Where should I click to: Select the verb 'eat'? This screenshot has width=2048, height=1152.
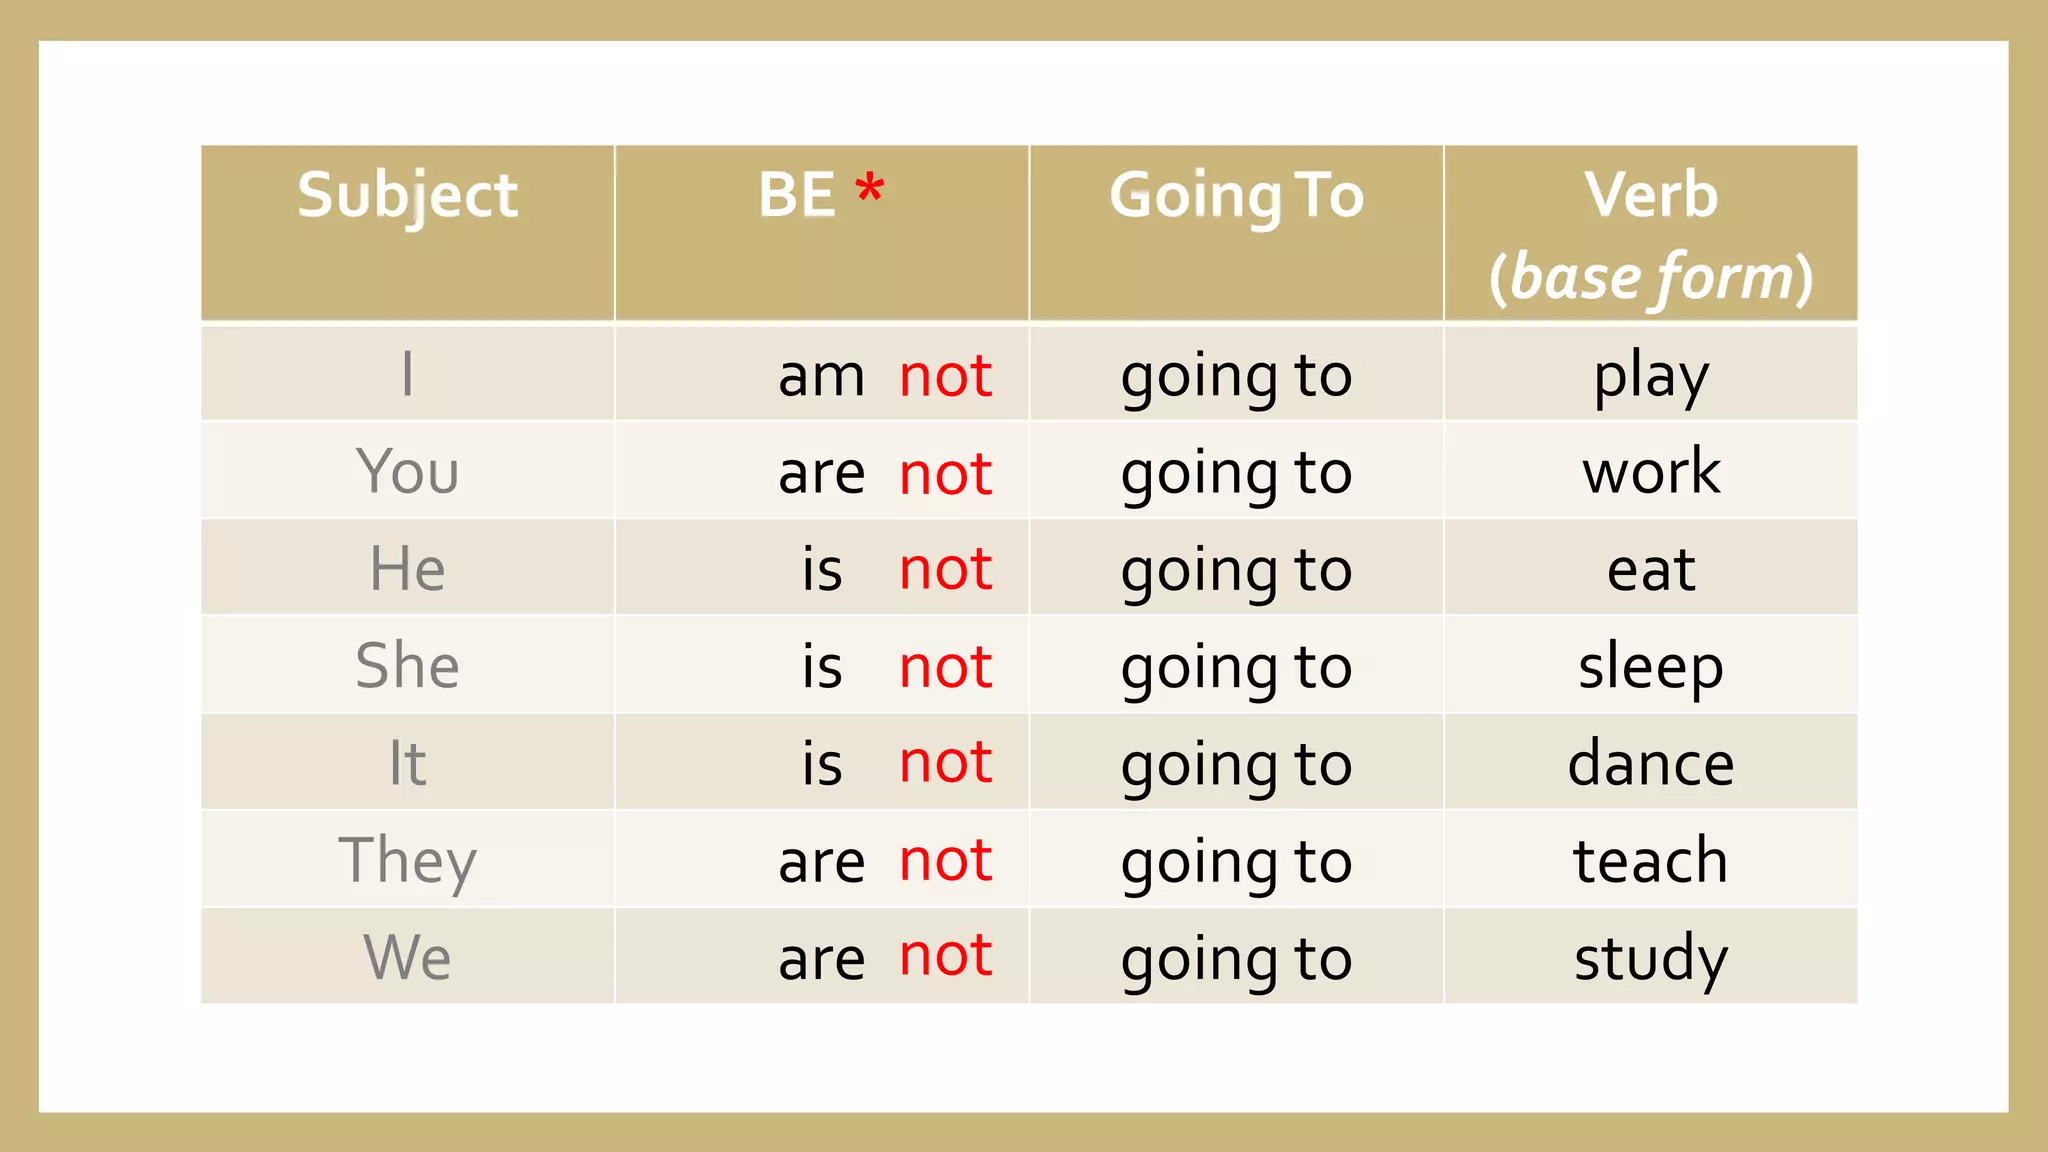[x=1651, y=570]
